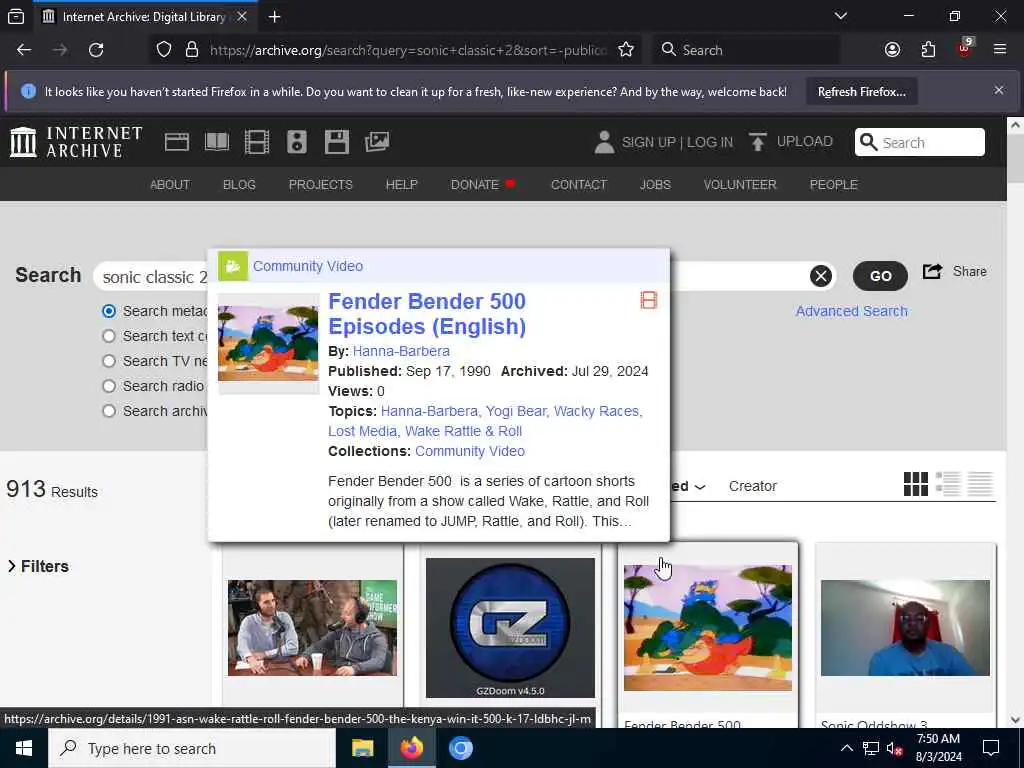Switch to compact list view
Image resolution: width=1024 pixels, height=768 pixels.
click(x=980, y=484)
